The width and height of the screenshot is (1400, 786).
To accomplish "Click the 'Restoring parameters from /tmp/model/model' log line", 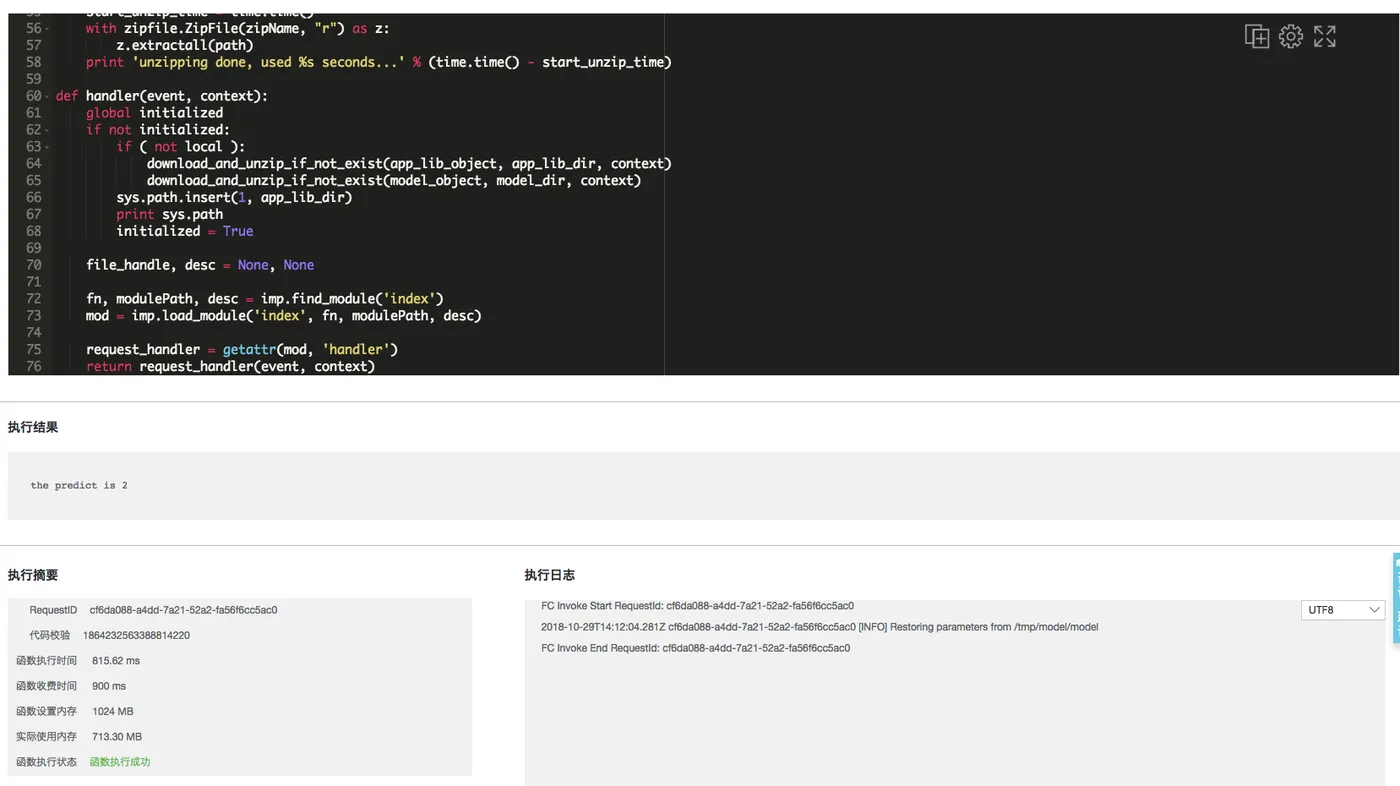I will click(x=819, y=627).
